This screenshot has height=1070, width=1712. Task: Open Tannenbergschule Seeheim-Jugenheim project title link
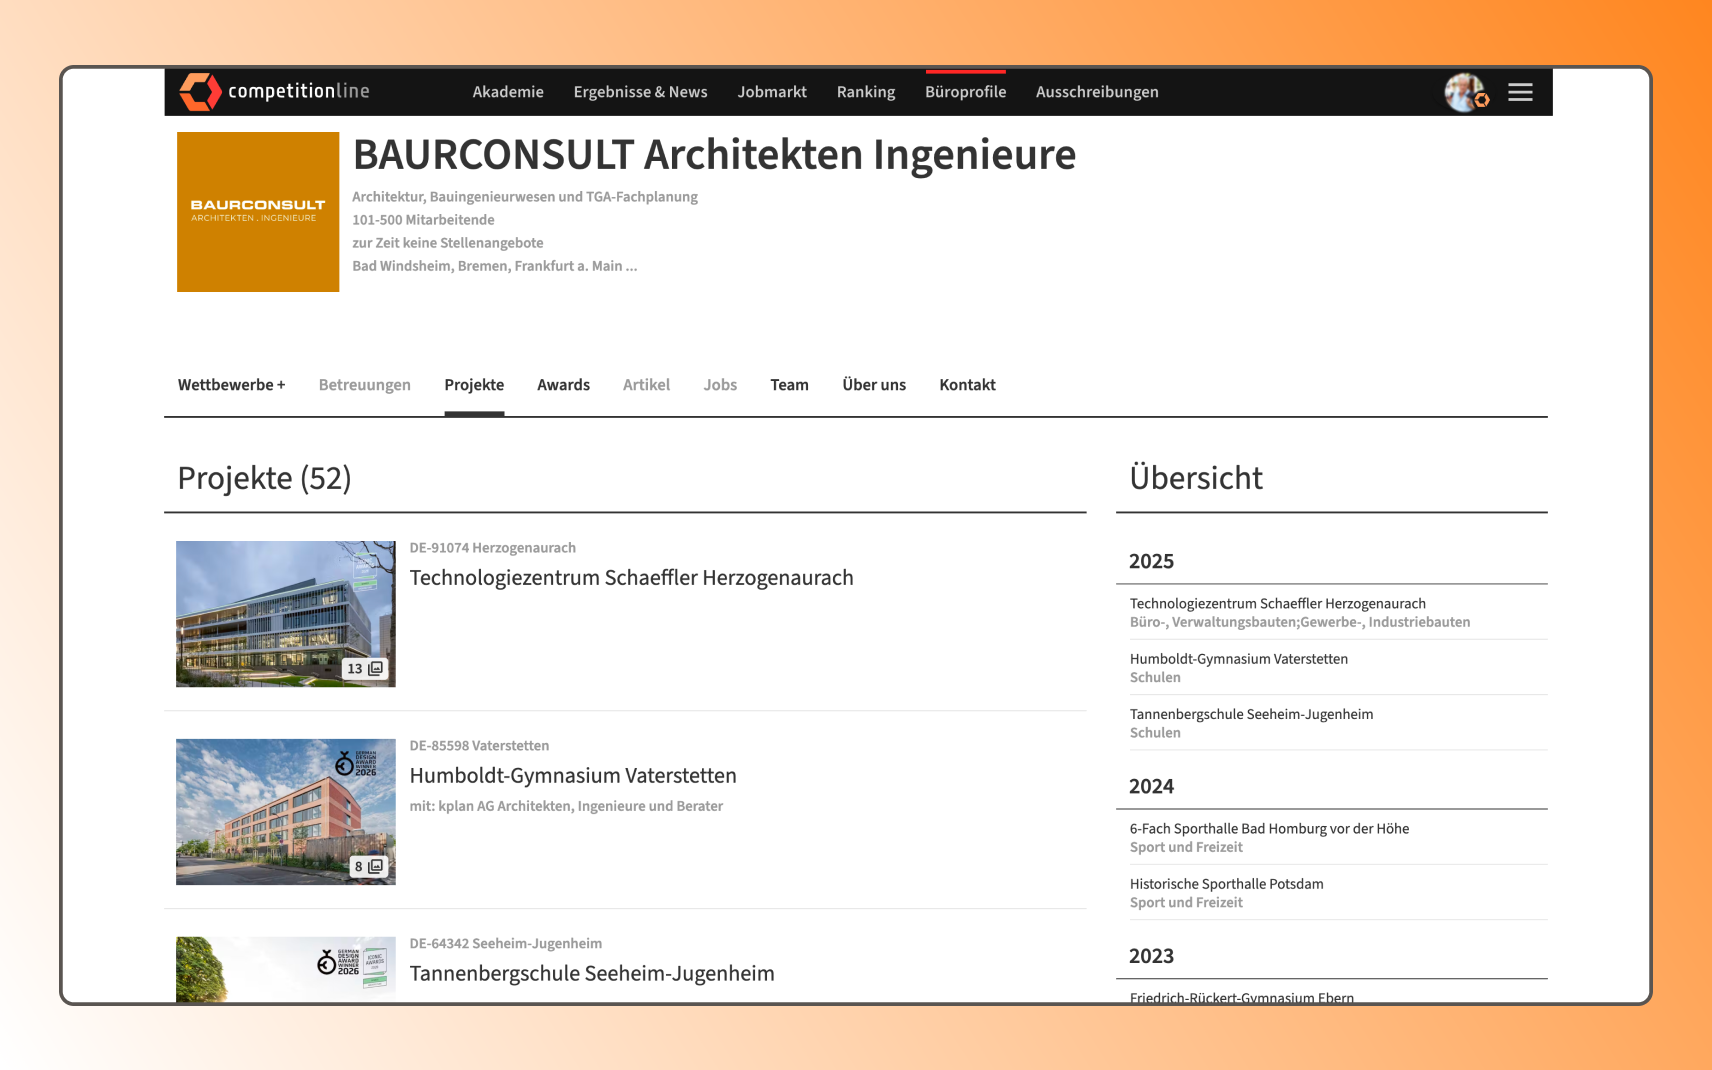point(592,974)
